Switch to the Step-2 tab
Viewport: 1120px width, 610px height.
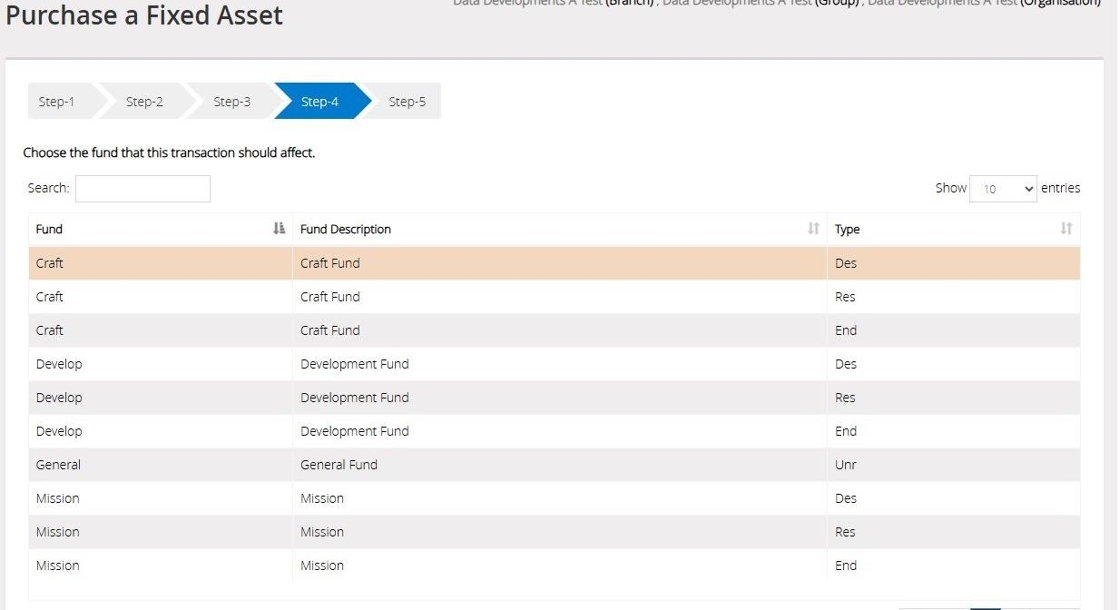[144, 101]
